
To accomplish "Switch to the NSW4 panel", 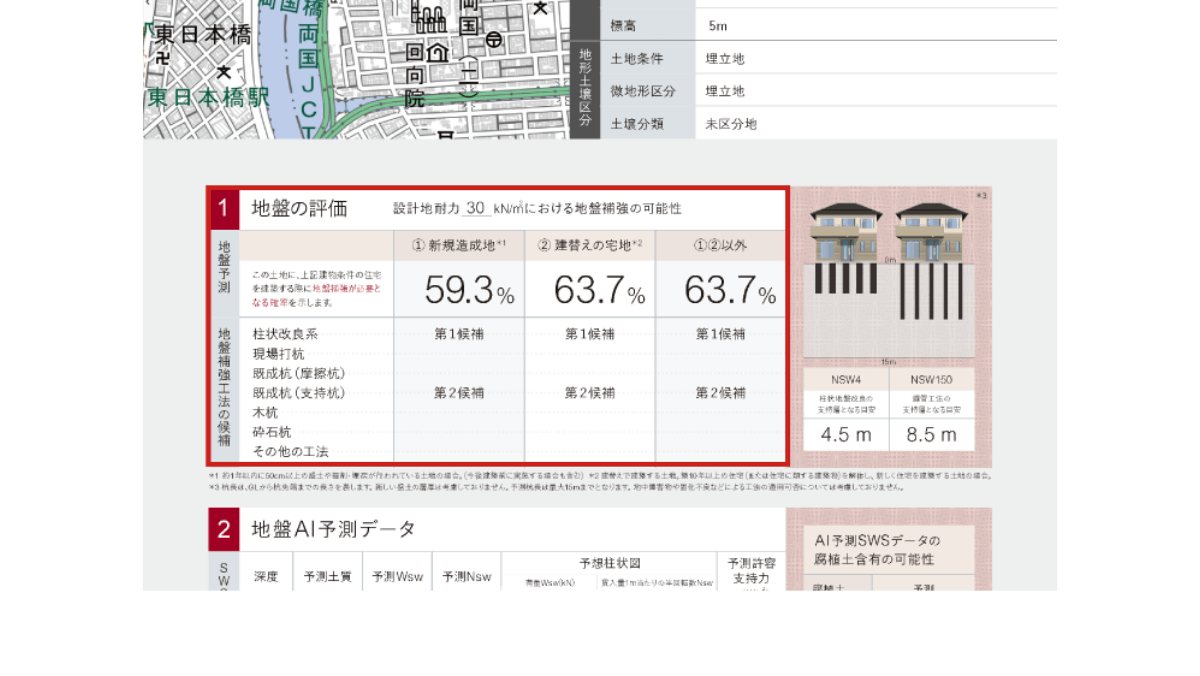I will pyautogui.click(x=846, y=380).
